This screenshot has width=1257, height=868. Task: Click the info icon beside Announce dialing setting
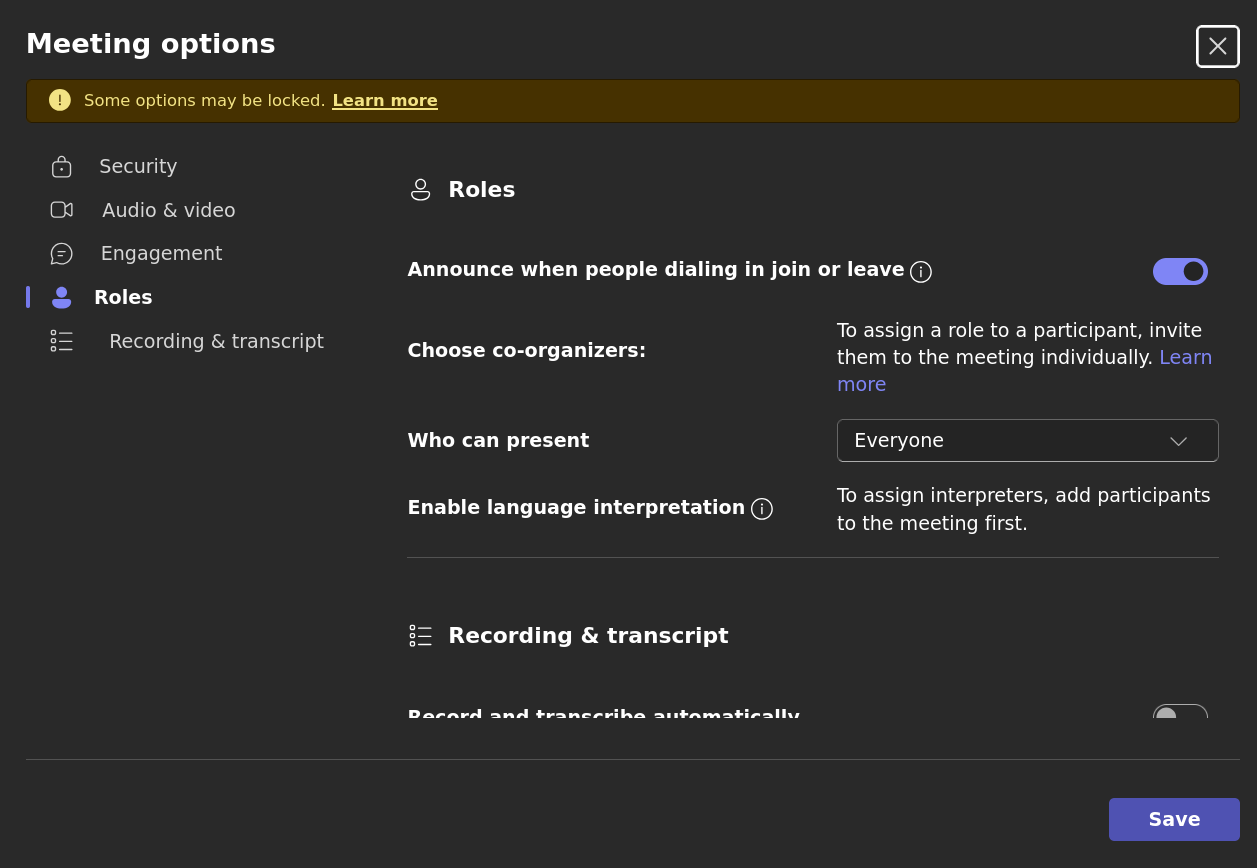(x=921, y=272)
